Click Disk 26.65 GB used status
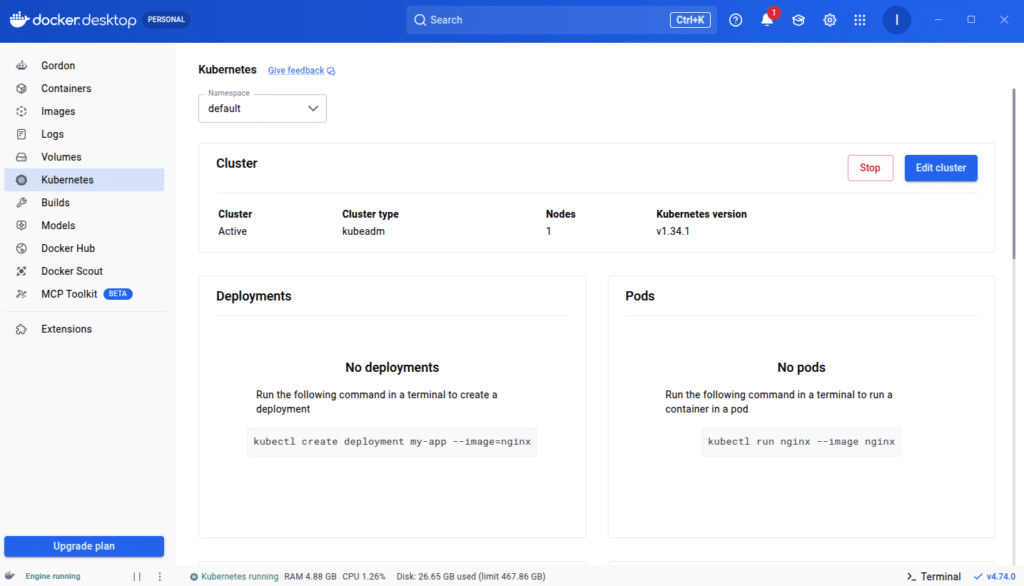This screenshot has height=586, width=1024. [471, 576]
